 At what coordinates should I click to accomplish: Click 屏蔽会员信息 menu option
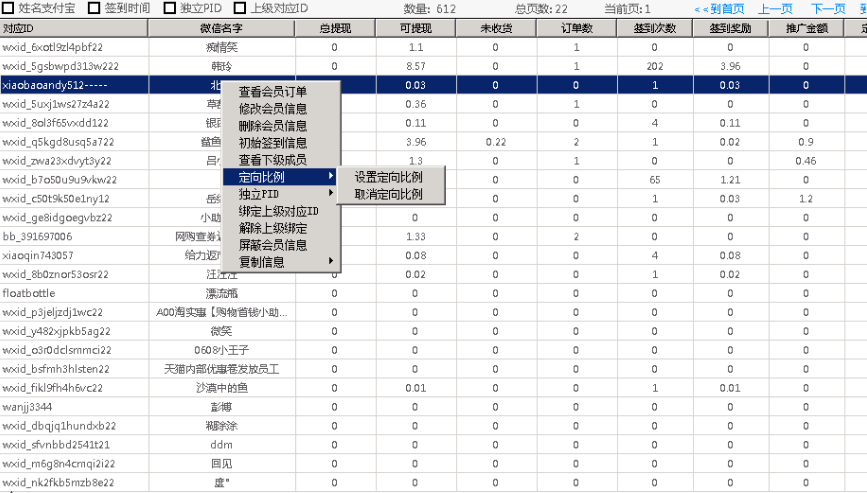[272, 245]
